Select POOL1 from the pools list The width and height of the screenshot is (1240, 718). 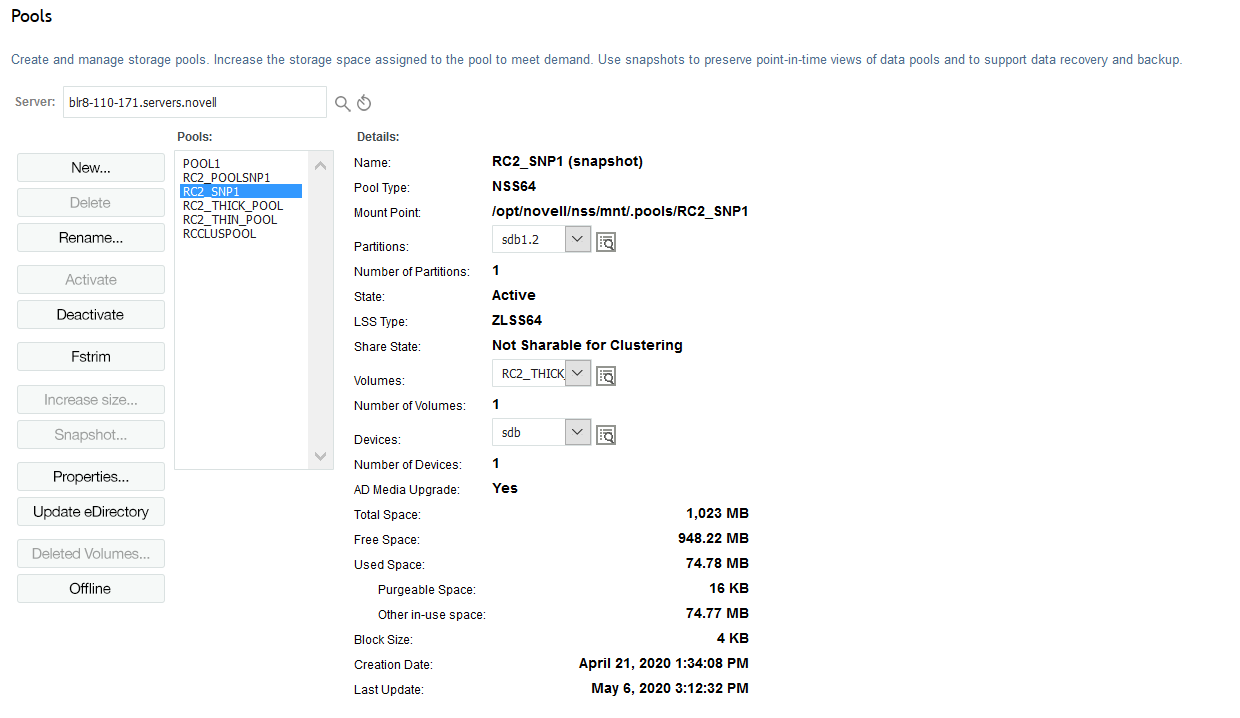click(201, 163)
